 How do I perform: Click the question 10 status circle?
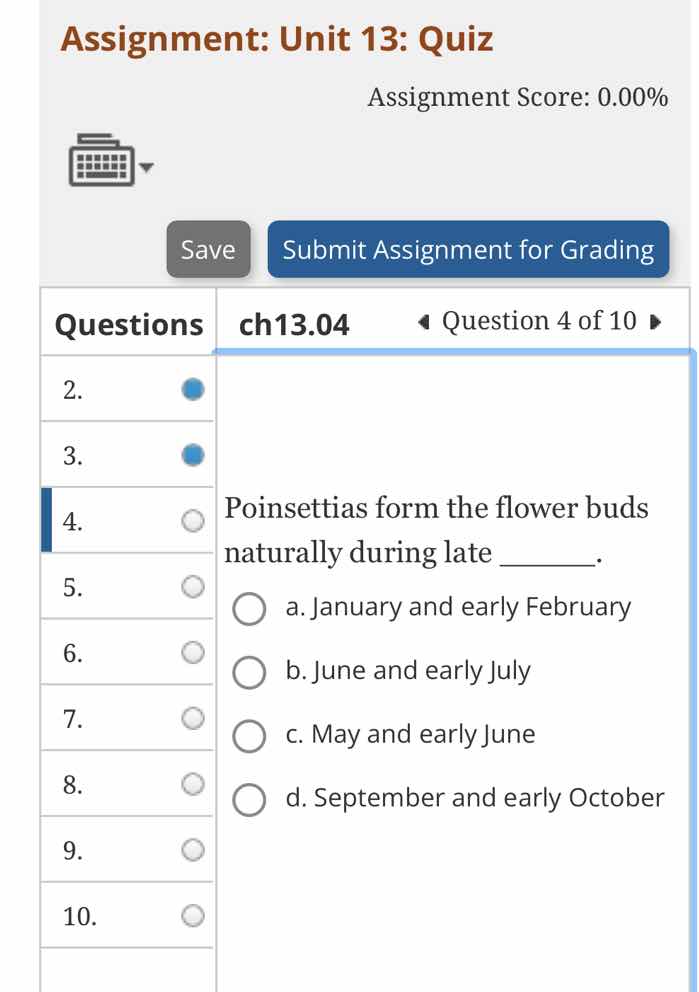point(193,915)
